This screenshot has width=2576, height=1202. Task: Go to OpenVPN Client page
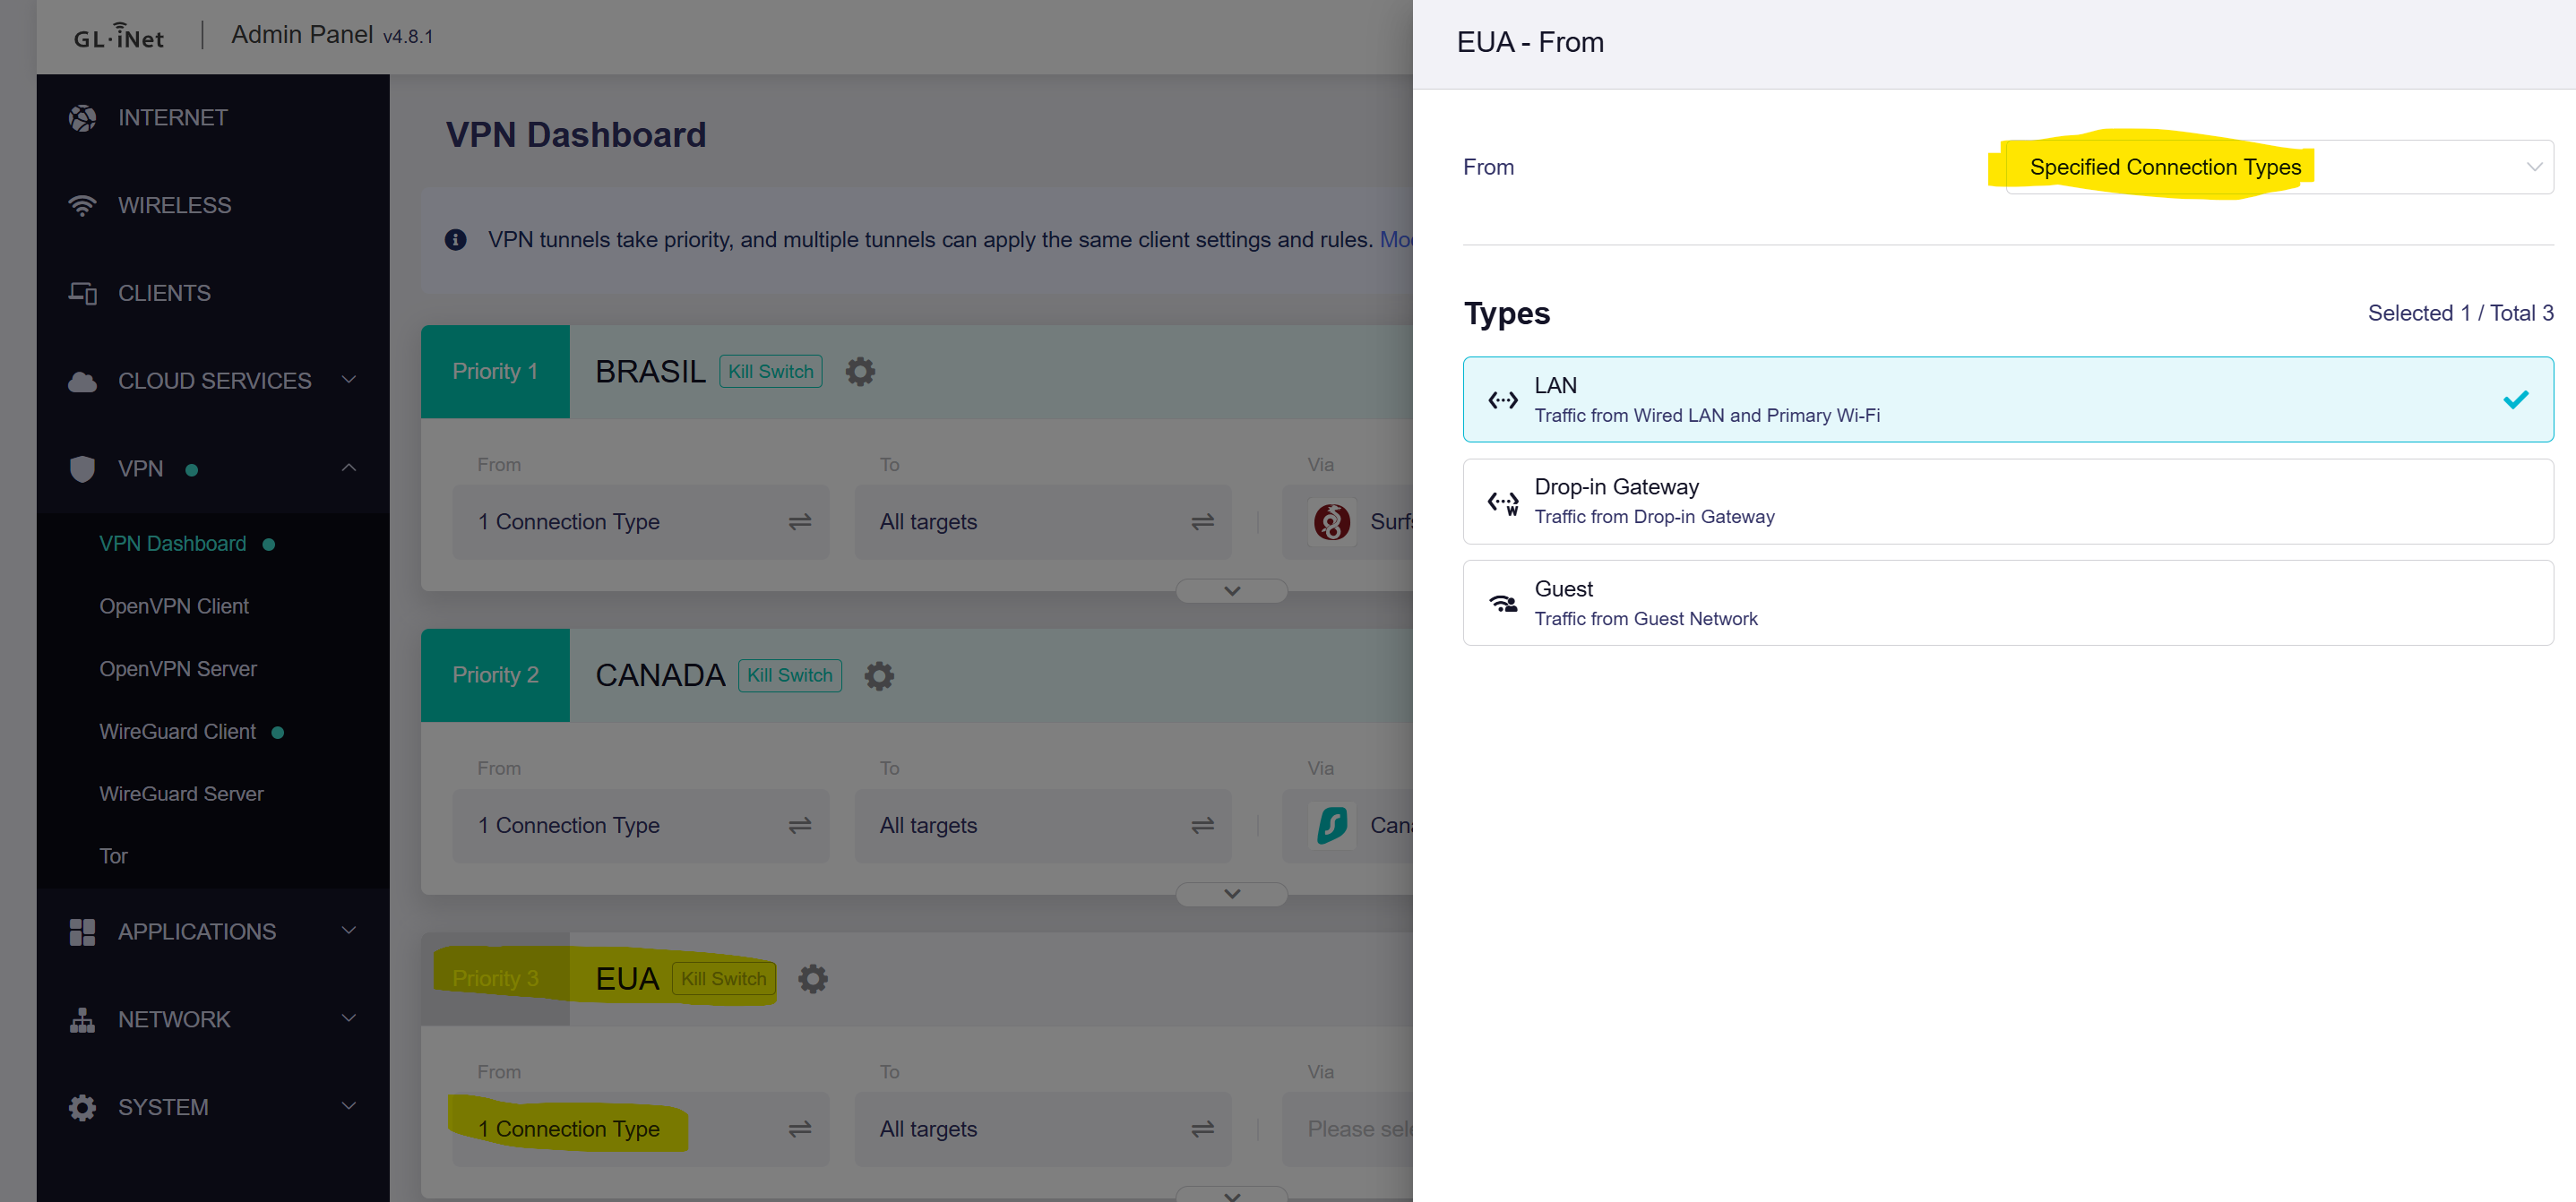click(x=174, y=607)
